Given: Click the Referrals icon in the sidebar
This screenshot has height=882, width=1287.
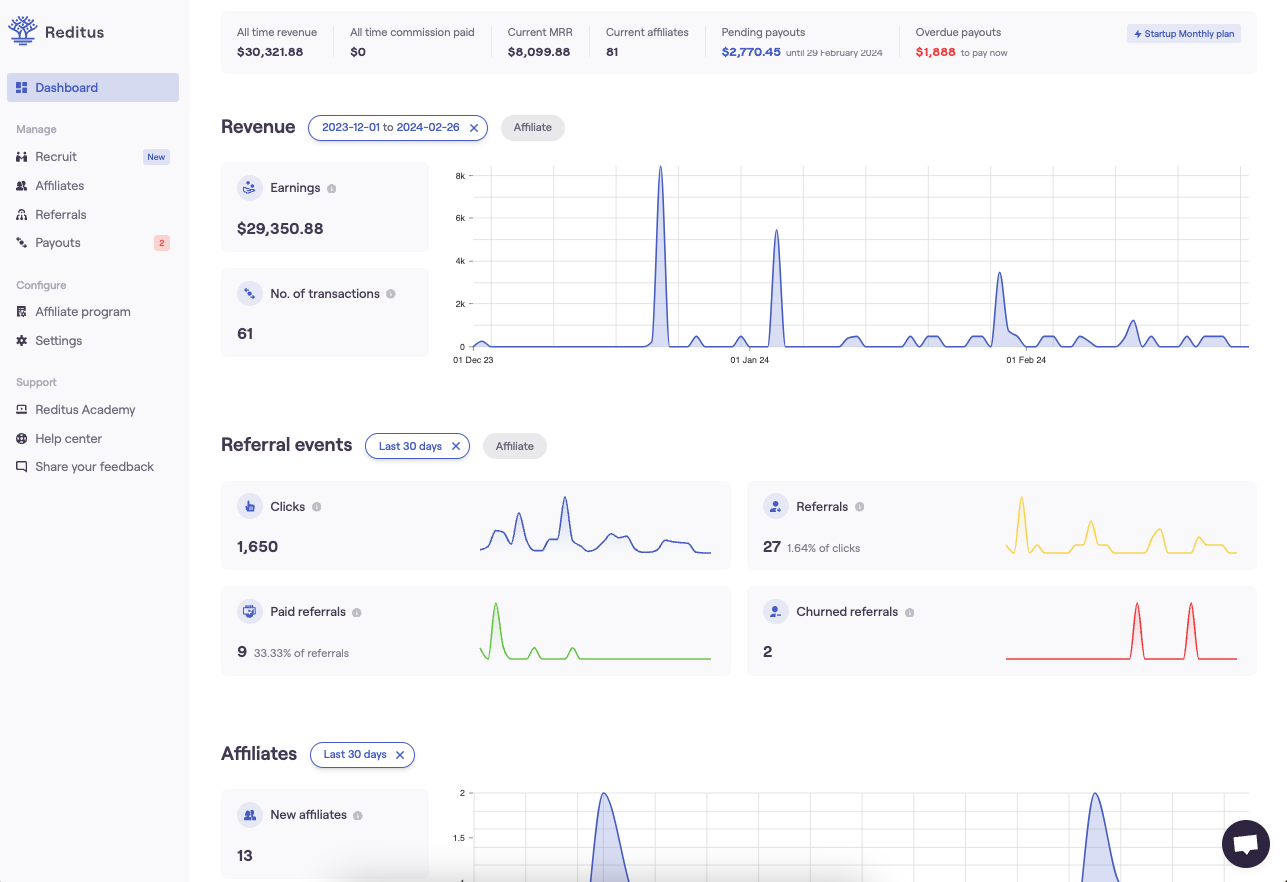Looking at the screenshot, I should click(21, 214).
